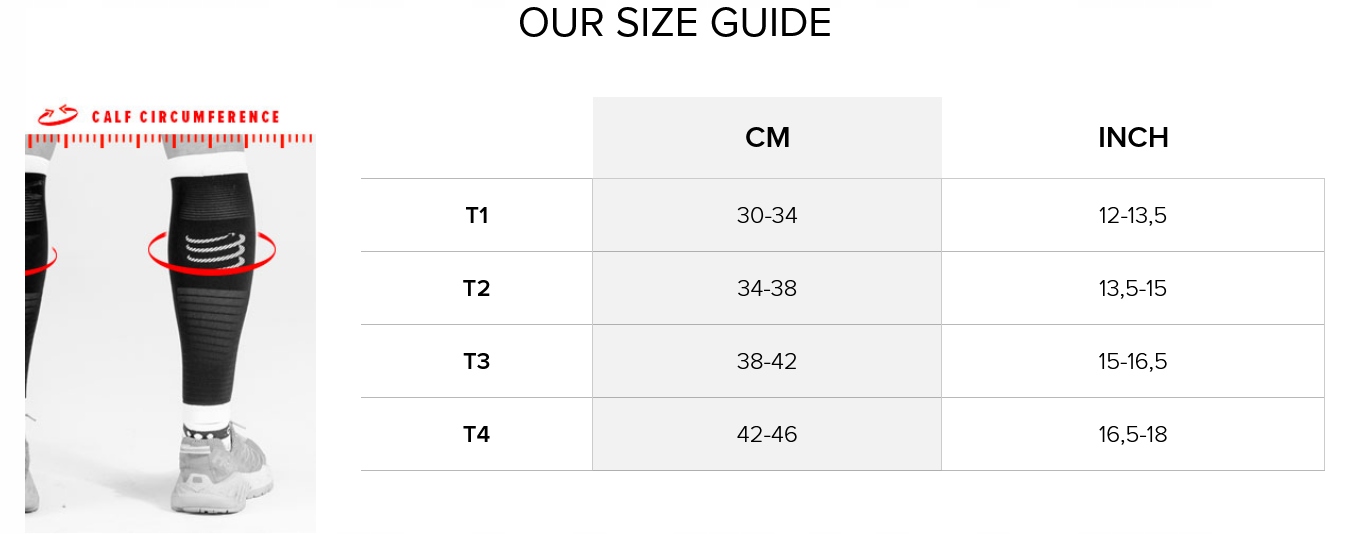1347x534 pixels.
Task: Click the OUR SIZE GUIDE heading
Action: pyautogui.click(x=675, y=22)
